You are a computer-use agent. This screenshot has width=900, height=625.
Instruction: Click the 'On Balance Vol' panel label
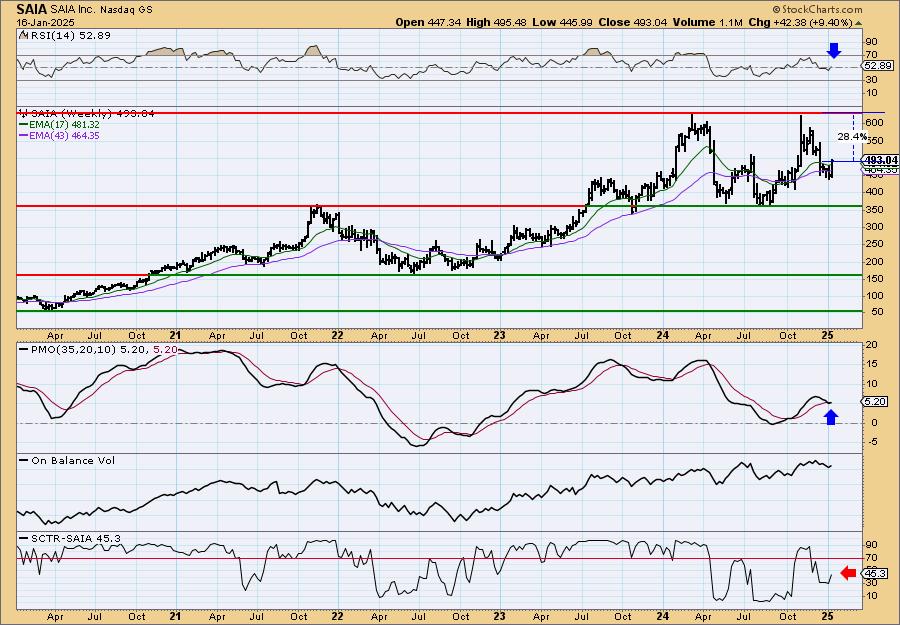(73, 460)
